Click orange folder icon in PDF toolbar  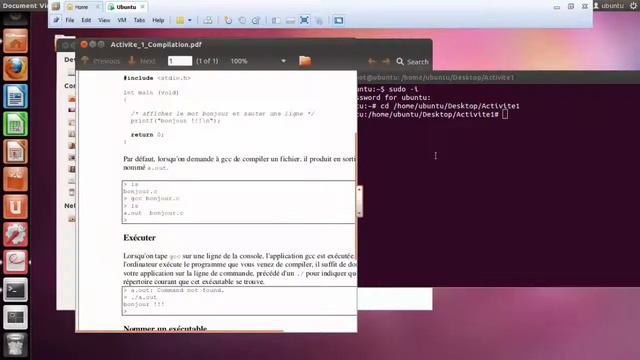[305, 61]
